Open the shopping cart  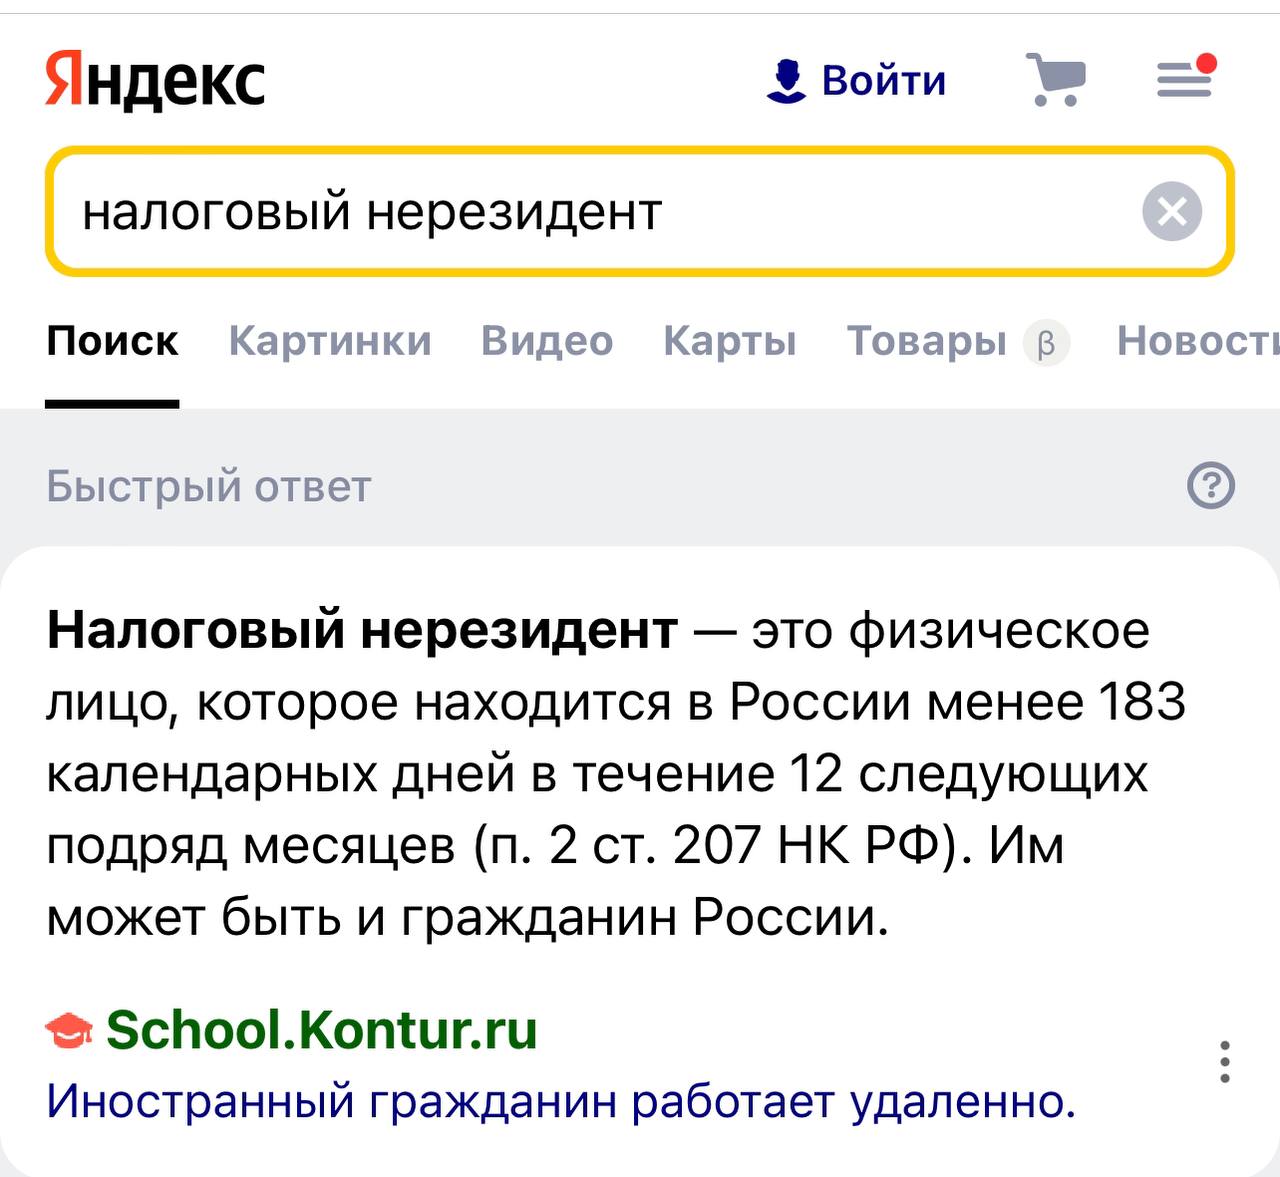point(1055,80)
